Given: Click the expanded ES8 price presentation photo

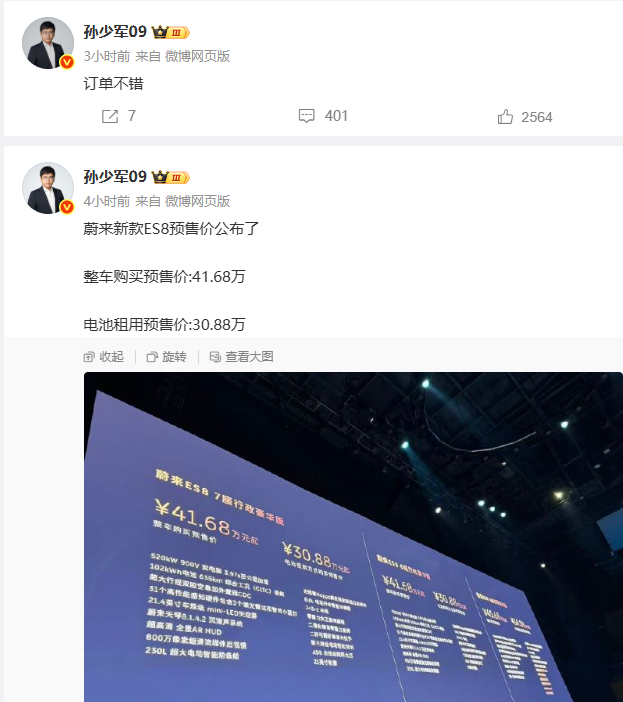Looking at the screenshot, I should point(353,537).
